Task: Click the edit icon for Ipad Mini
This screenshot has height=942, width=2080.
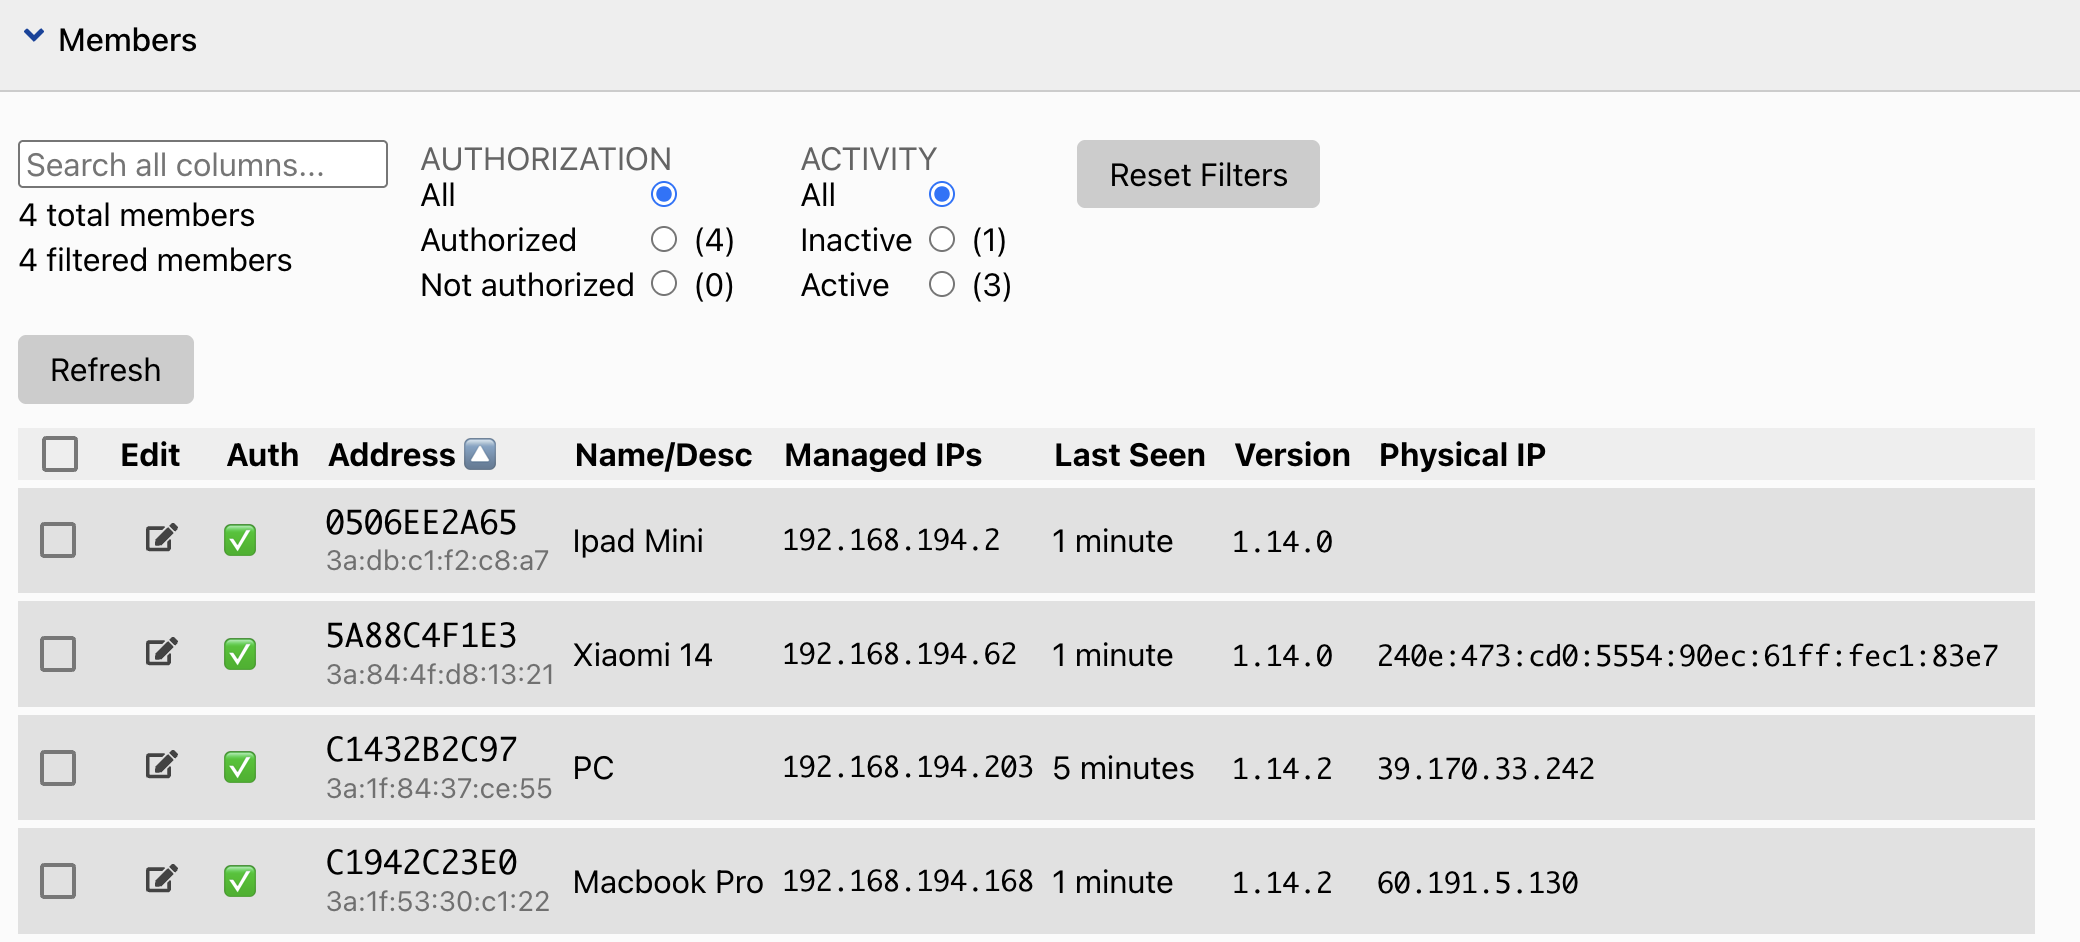Action: click(161, 539)
